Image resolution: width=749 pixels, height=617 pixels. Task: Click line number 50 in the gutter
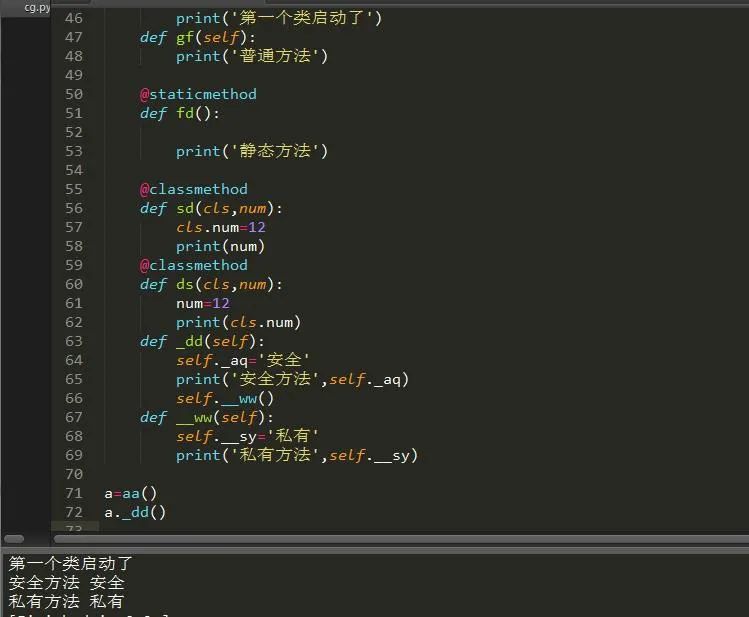pyautogui.click(x=73, y=94)
